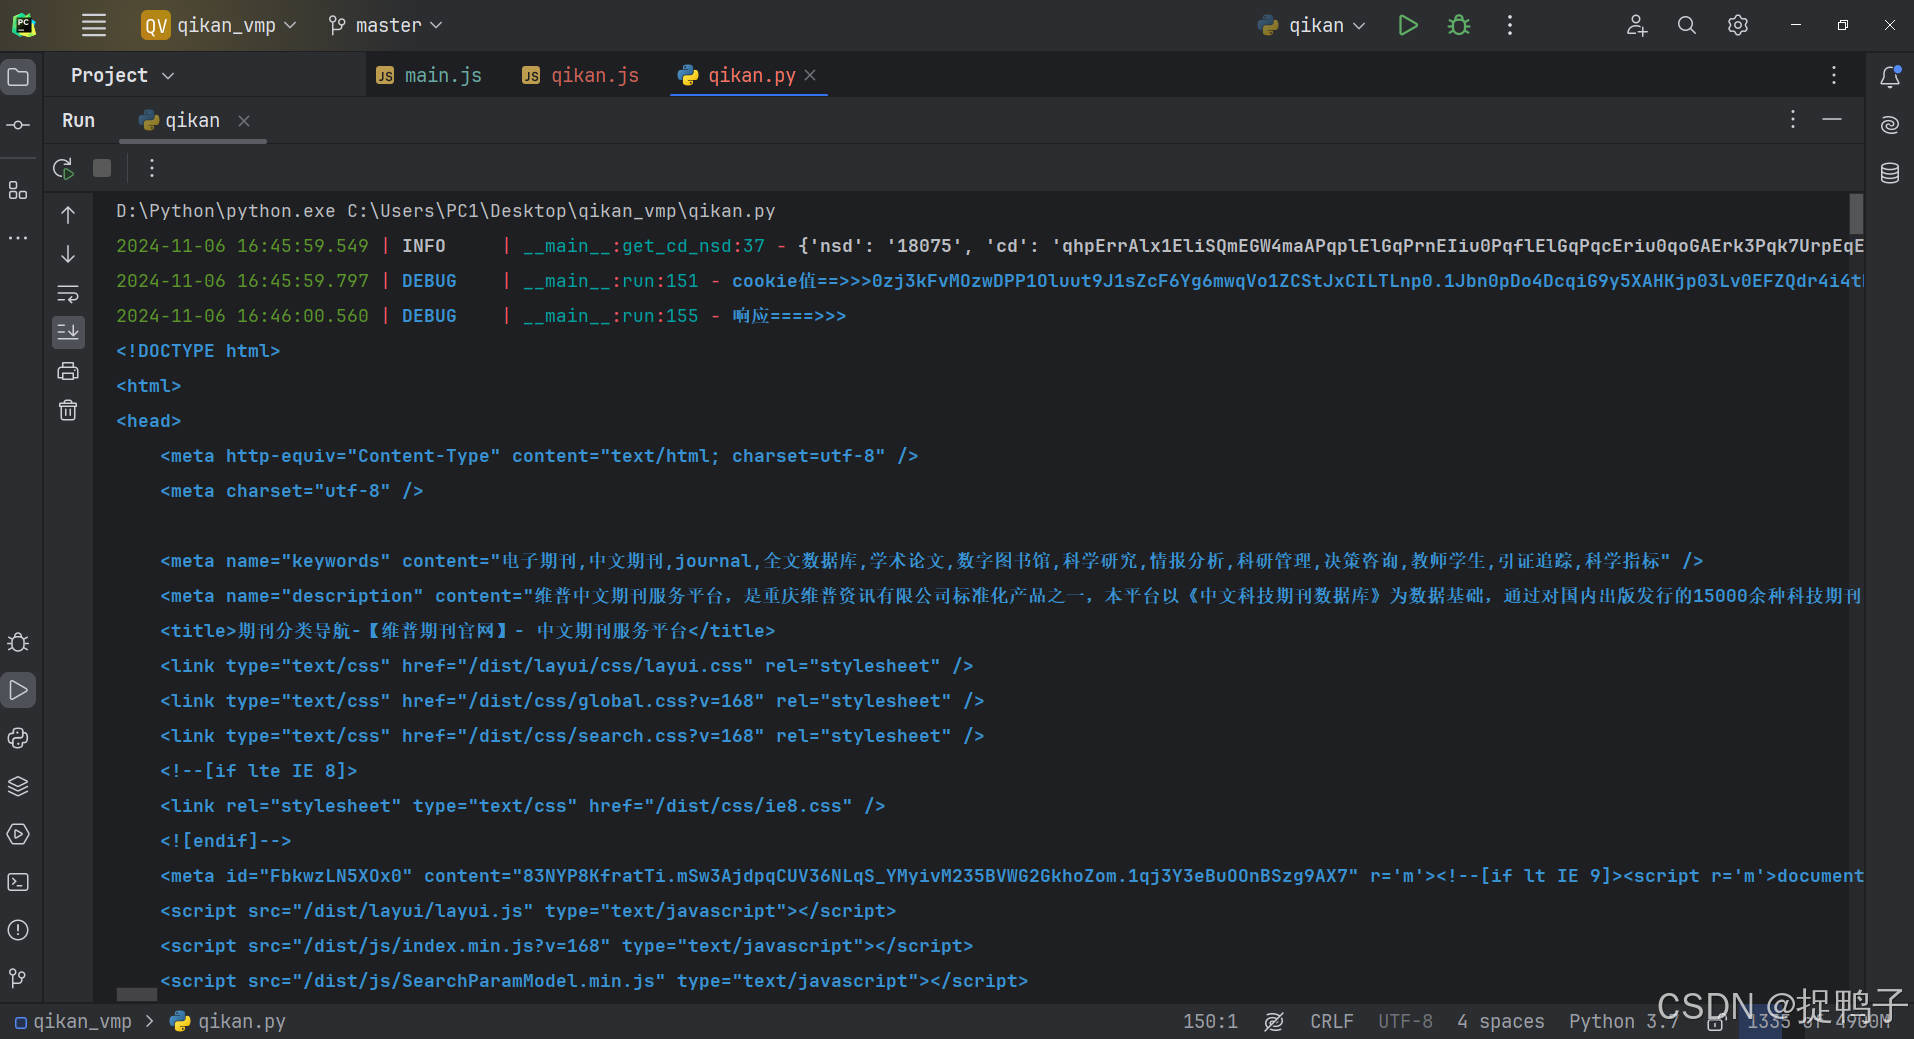Open the Database tool window
This screenshot has width=1914, height=1039.
(x=1890, y=173)
